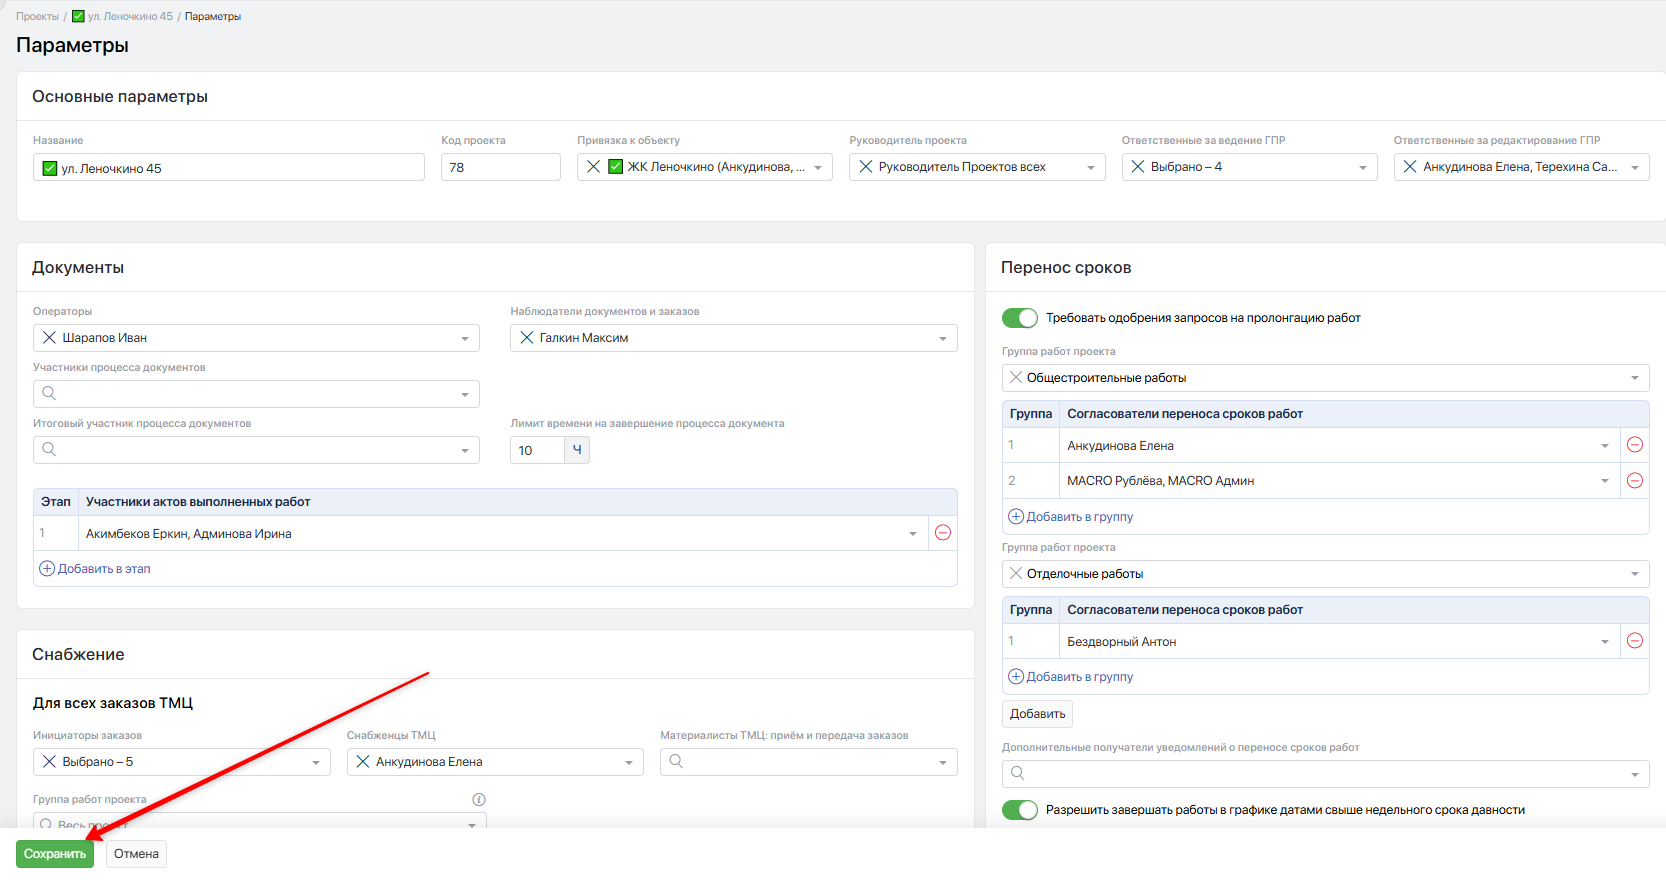This screenshot has height=880, width=1666.
Task: Click the Код проекта input field
Action: (500, 168)
